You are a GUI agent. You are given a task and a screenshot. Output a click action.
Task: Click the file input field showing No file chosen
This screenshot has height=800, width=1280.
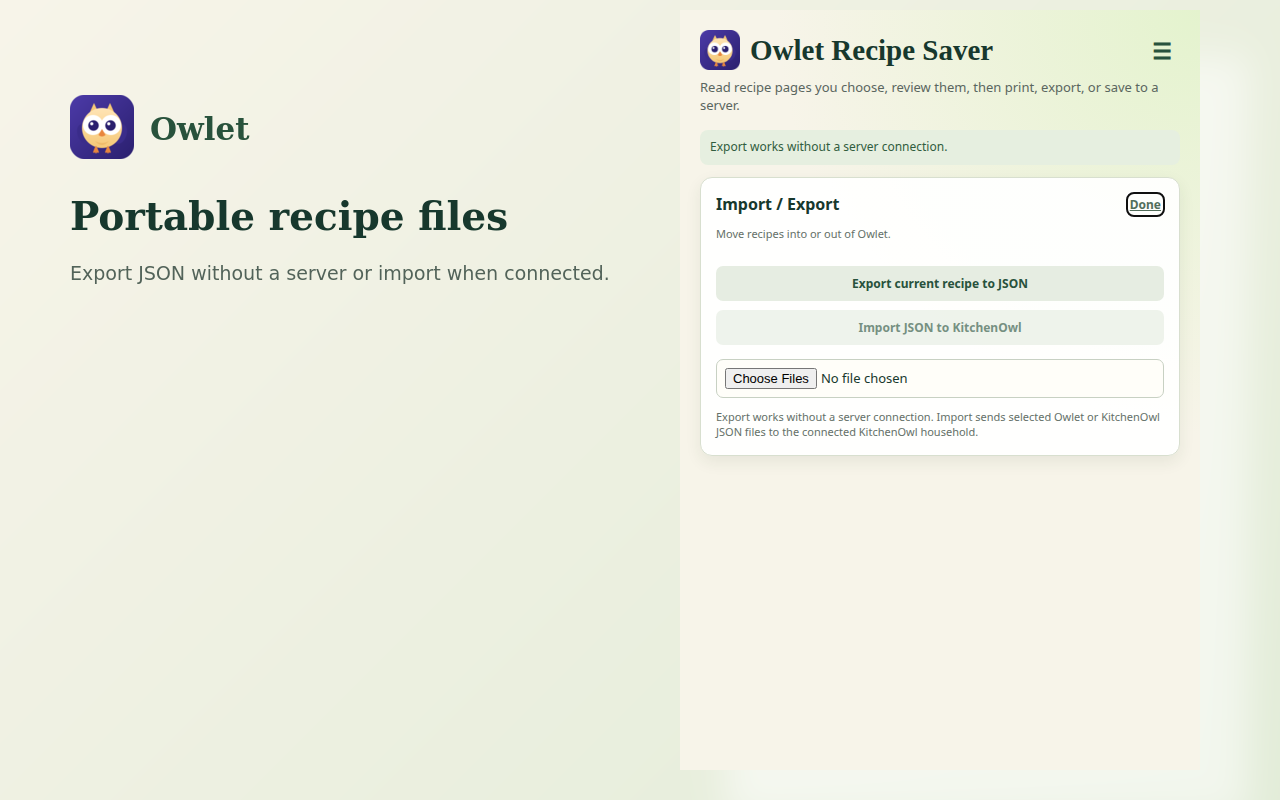pos(940,378)
